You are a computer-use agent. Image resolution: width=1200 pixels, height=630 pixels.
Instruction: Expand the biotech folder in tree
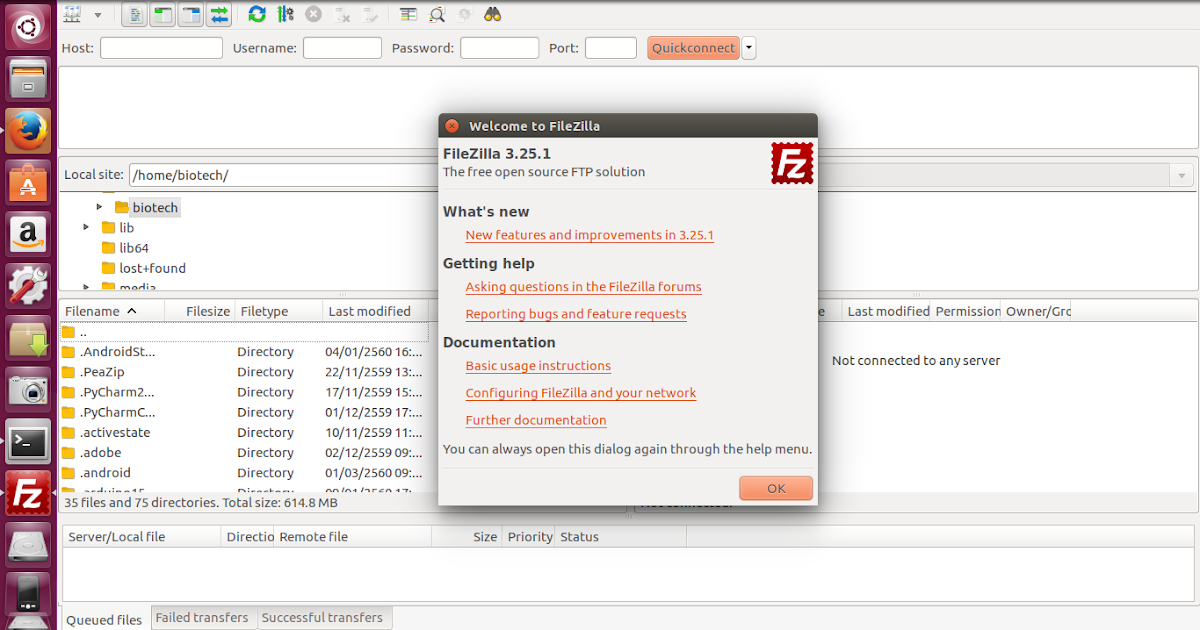(100, 207)
